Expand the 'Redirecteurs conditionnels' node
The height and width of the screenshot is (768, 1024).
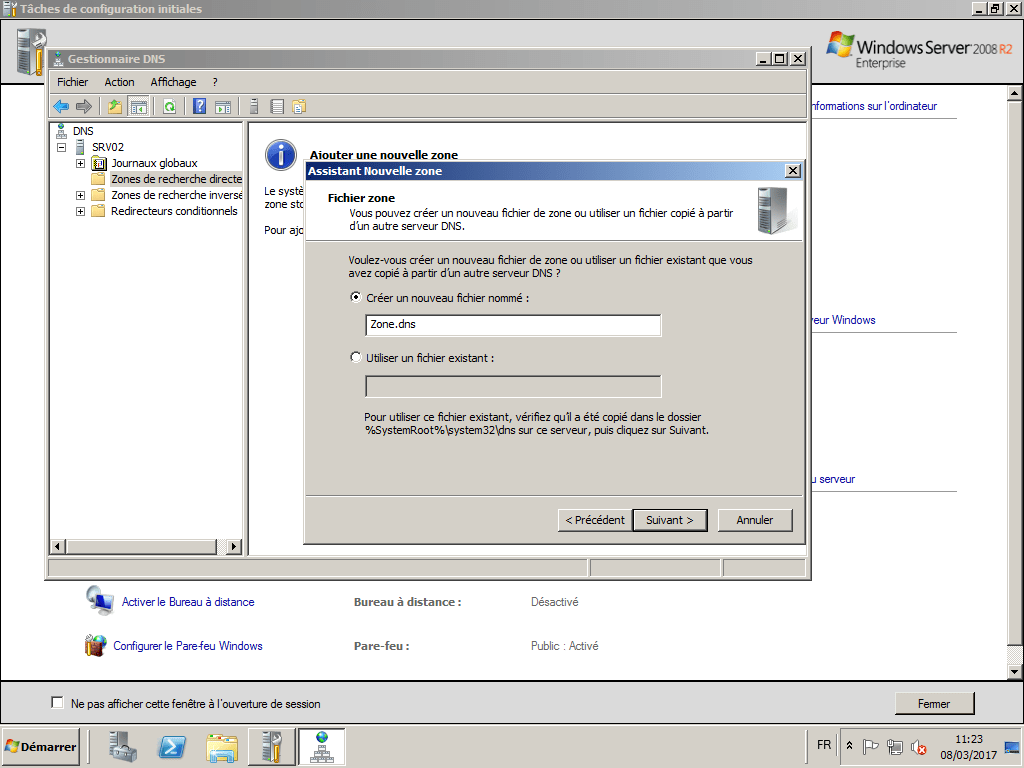point(80,211)
